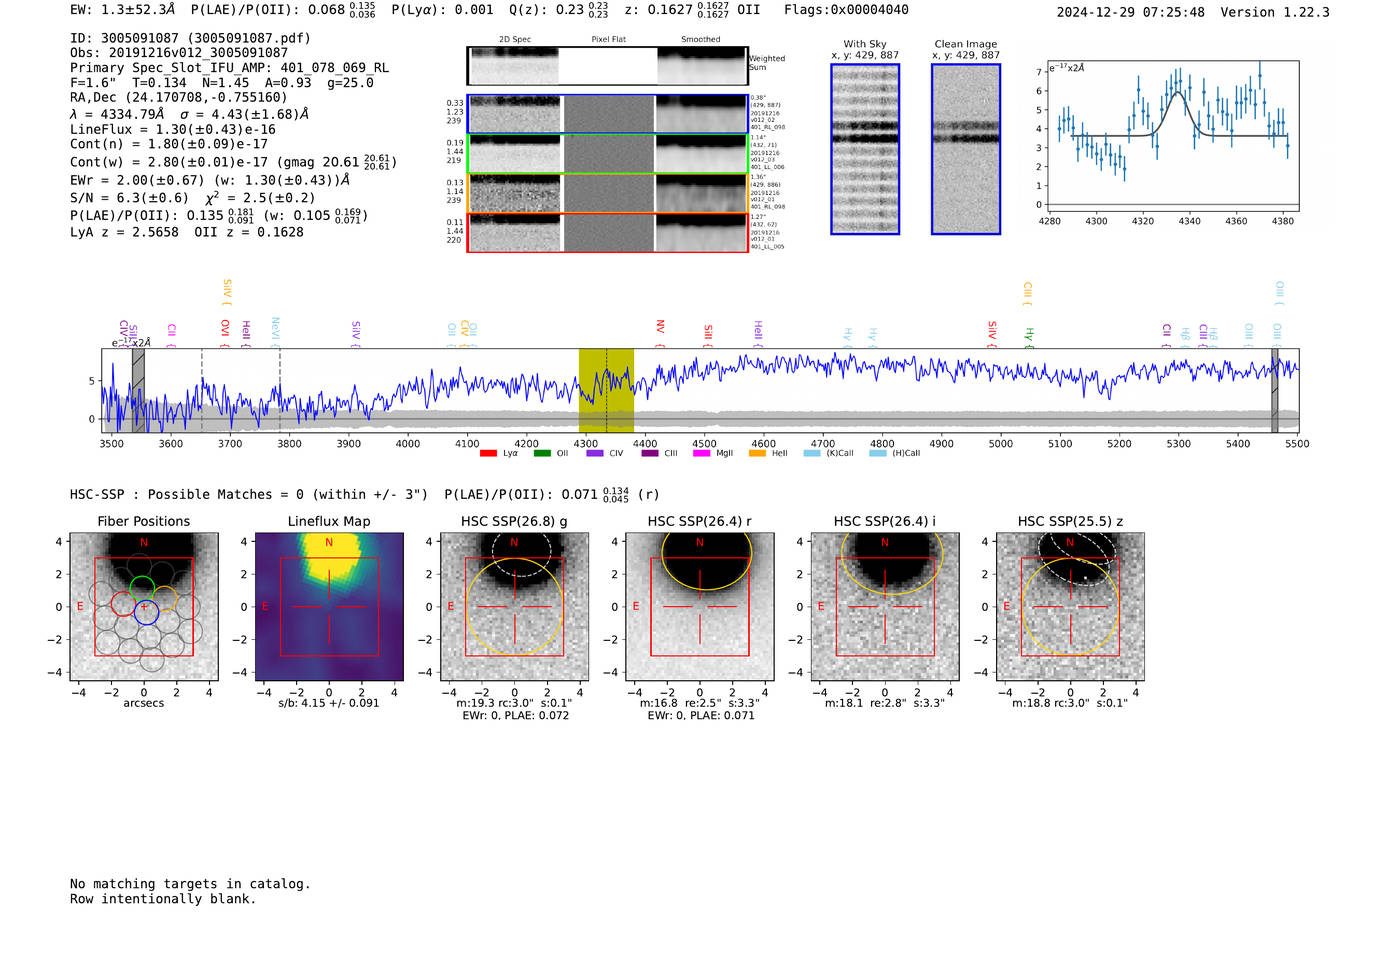Click the 's/b: 4.15 +/- 0.091' caption
This screenshot has width=1400, height=953.
click(329, 703)
